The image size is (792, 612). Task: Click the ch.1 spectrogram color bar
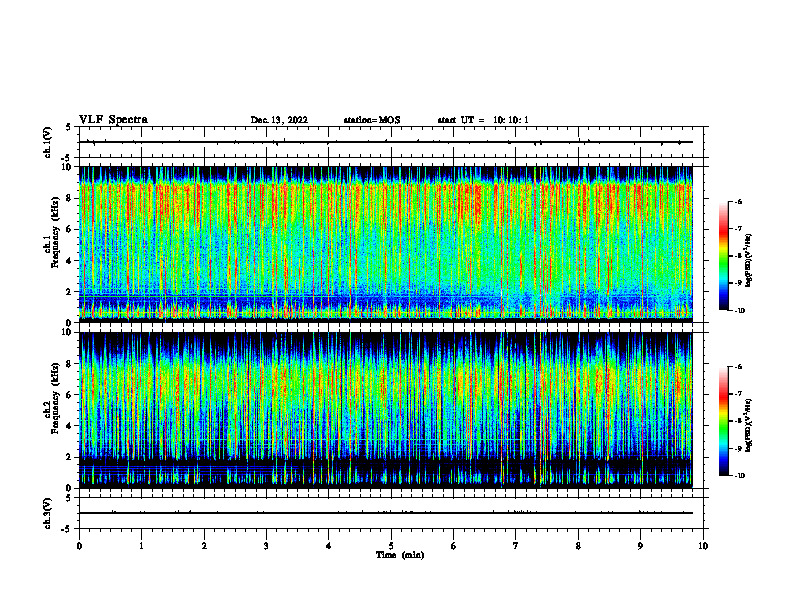[x=723, y=256]
